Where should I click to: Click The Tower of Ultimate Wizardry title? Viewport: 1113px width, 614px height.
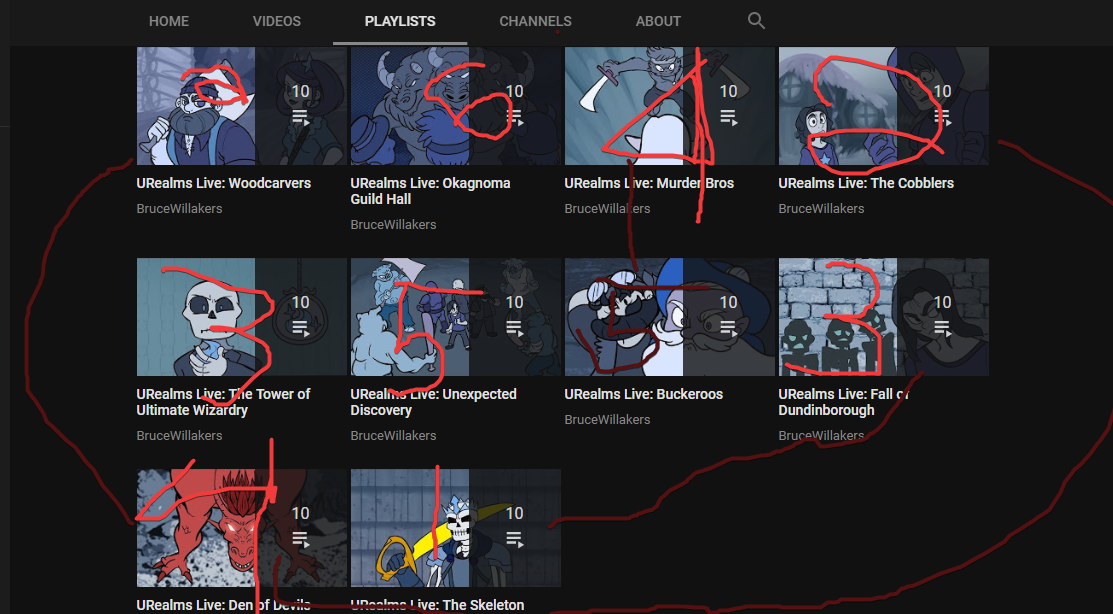(224, 402)
